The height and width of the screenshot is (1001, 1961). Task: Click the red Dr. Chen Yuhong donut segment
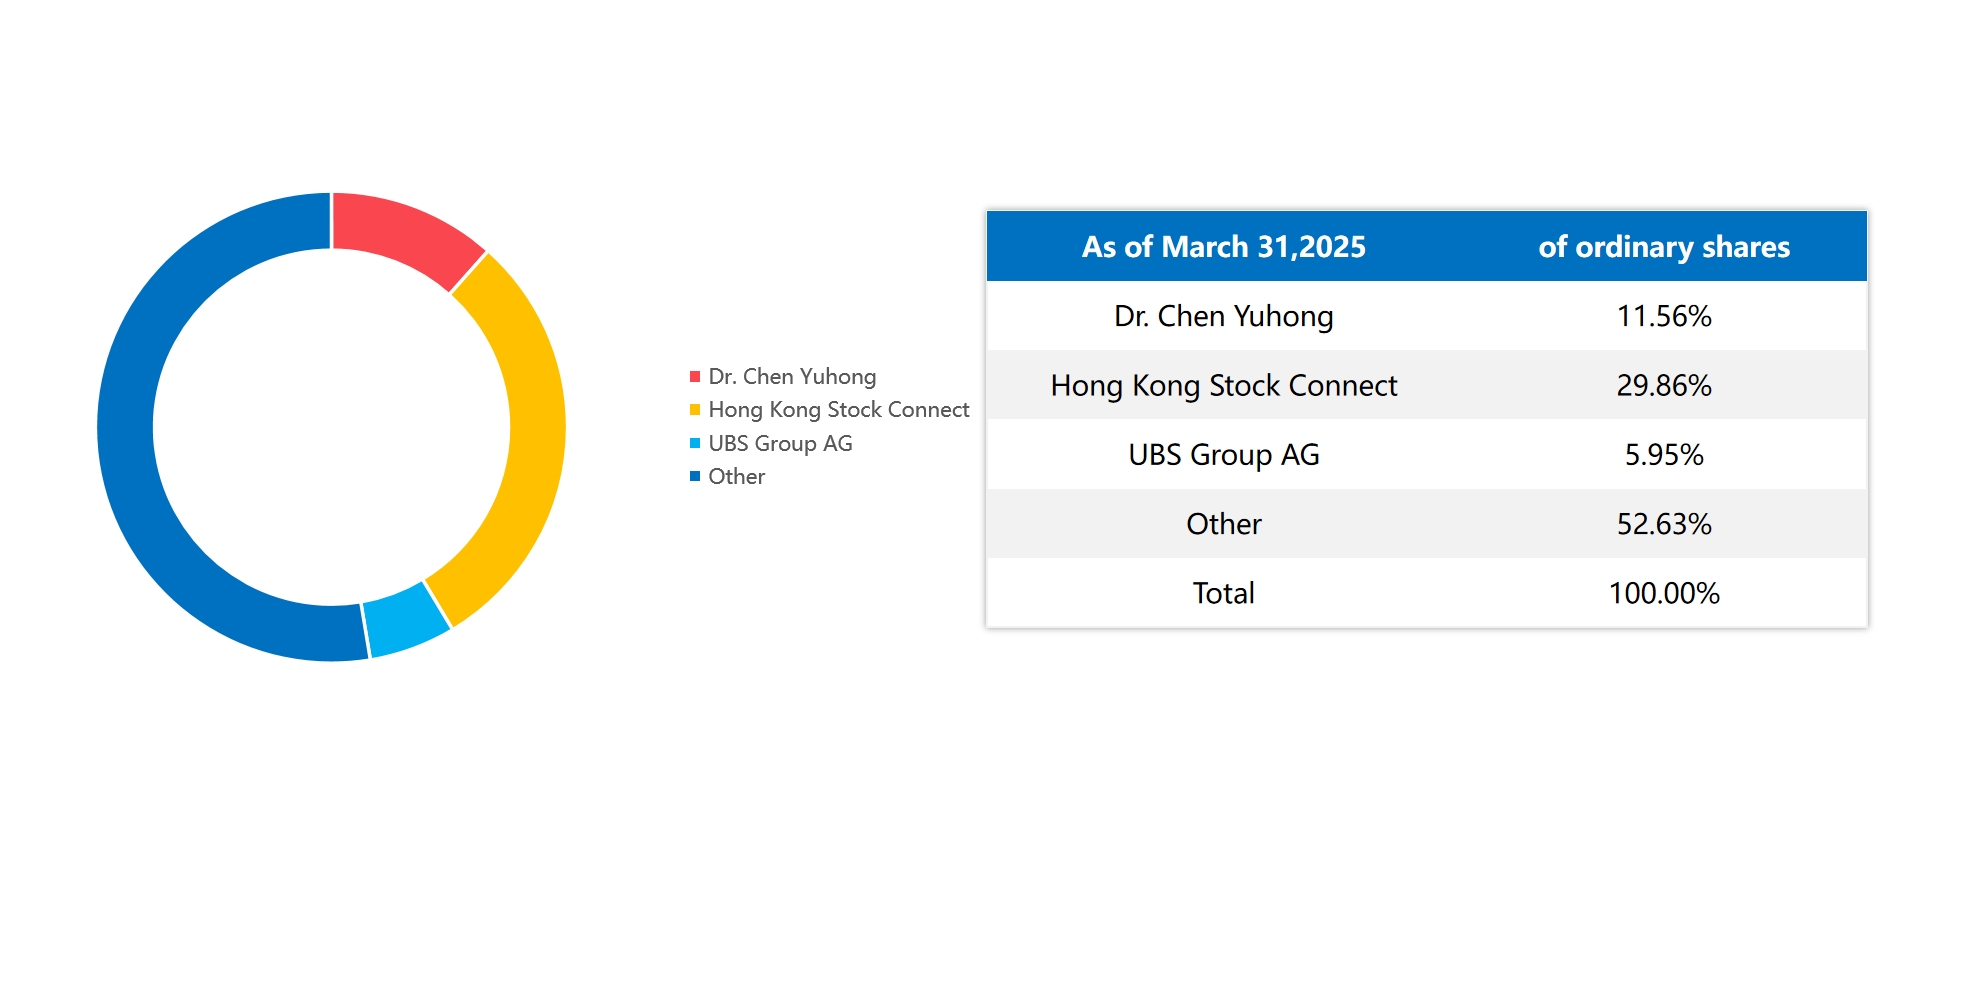(407, 234)
